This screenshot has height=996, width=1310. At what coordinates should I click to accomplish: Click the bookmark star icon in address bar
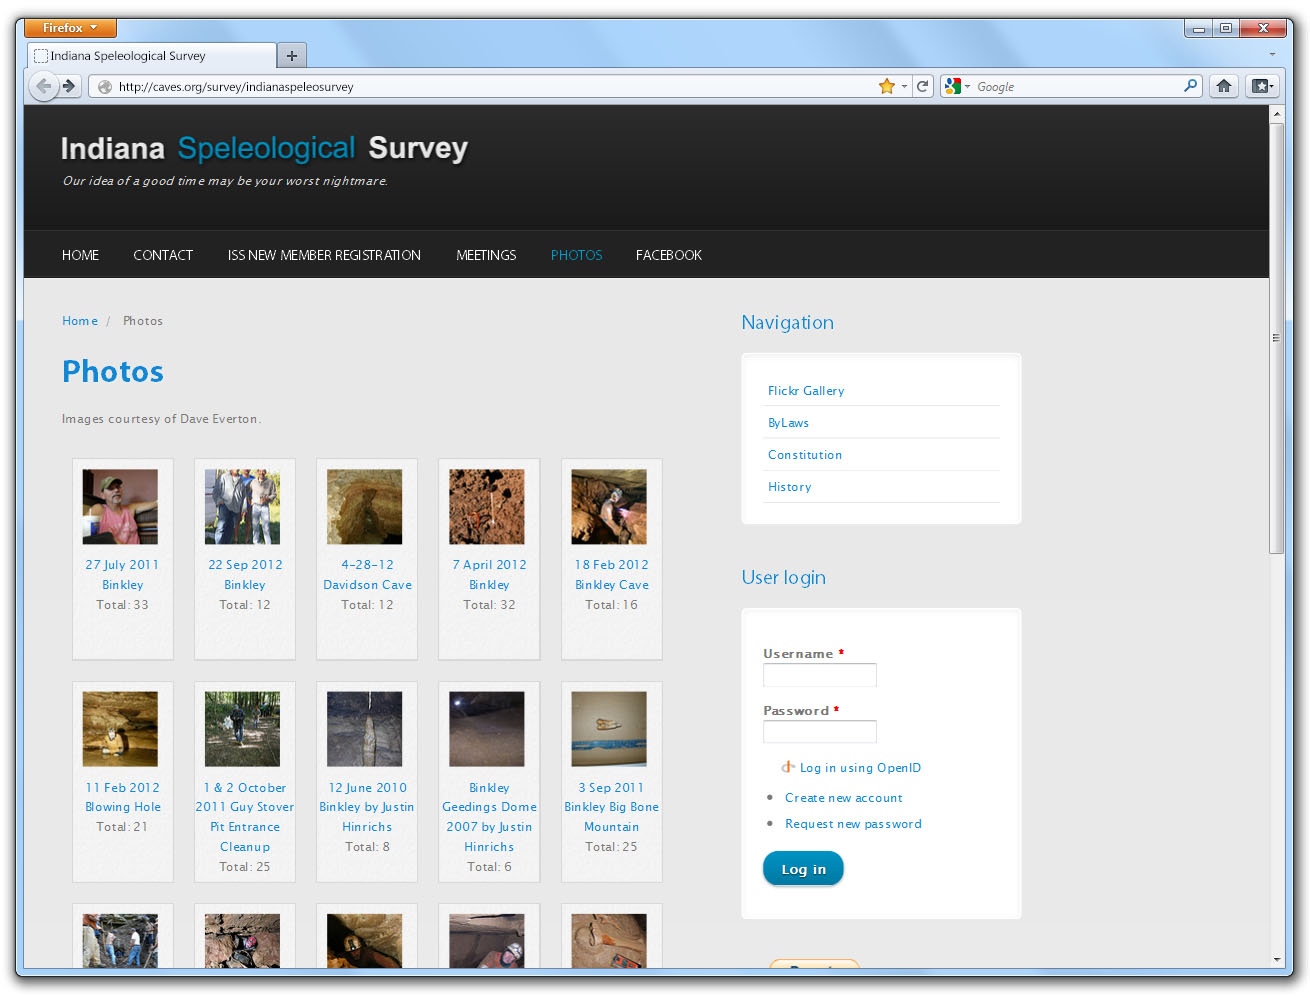pyautogui.click(x=886, y=86)
